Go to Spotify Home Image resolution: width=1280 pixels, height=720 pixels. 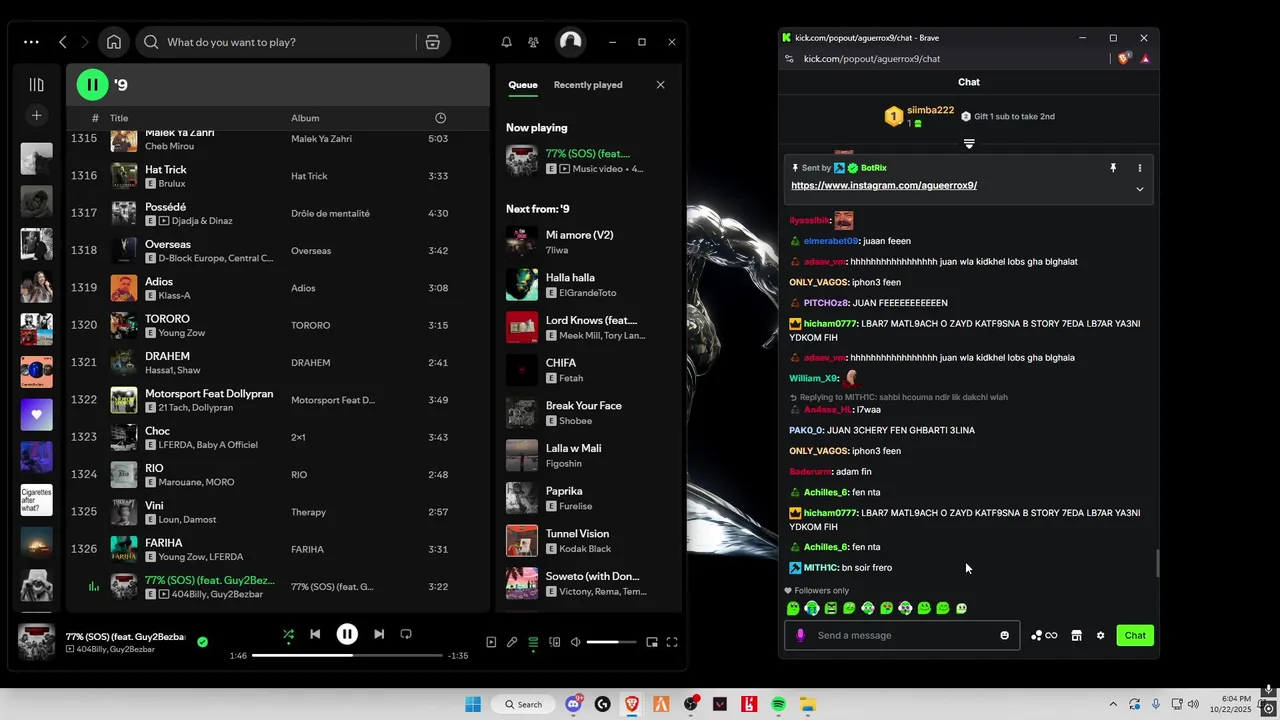(x=114, y=42)
